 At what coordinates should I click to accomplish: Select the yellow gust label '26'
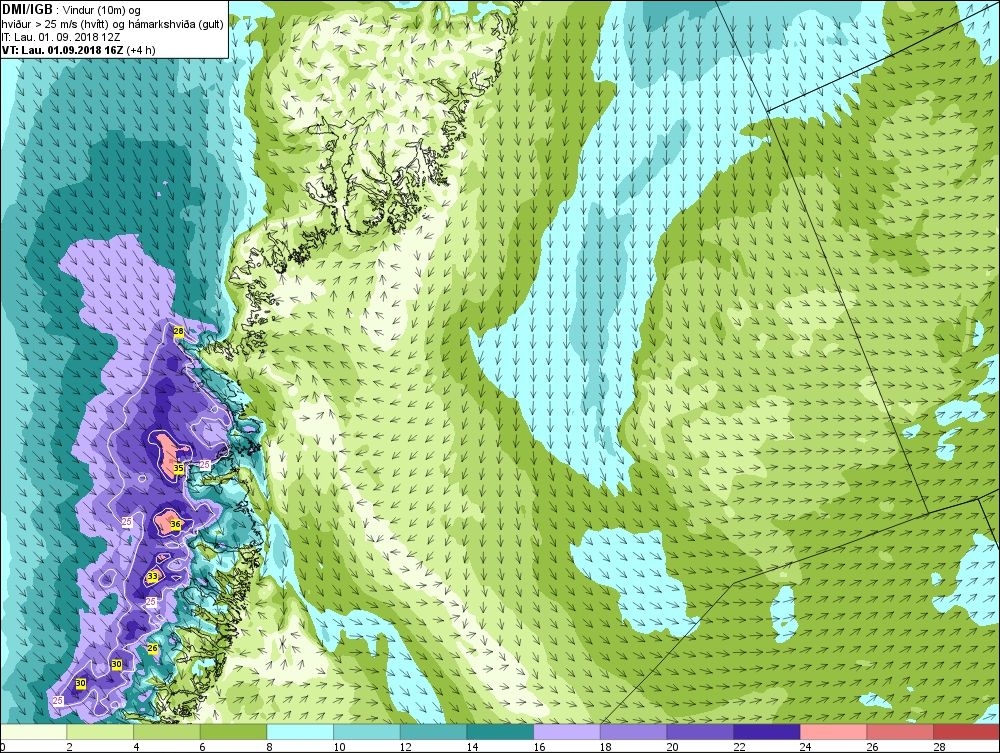pos(152,648)
